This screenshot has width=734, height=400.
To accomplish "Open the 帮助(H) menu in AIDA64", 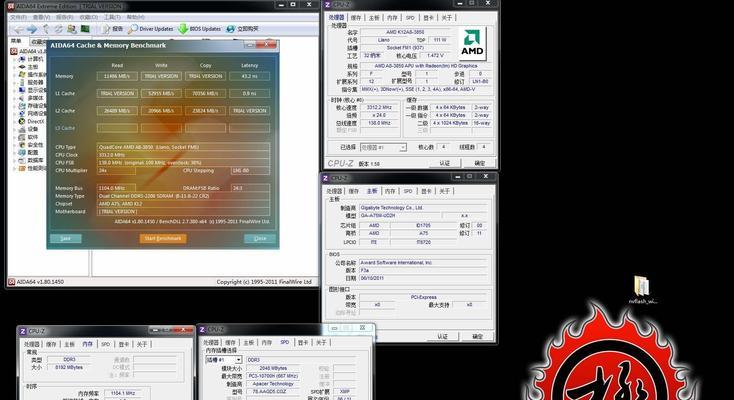I will point(135,17).
